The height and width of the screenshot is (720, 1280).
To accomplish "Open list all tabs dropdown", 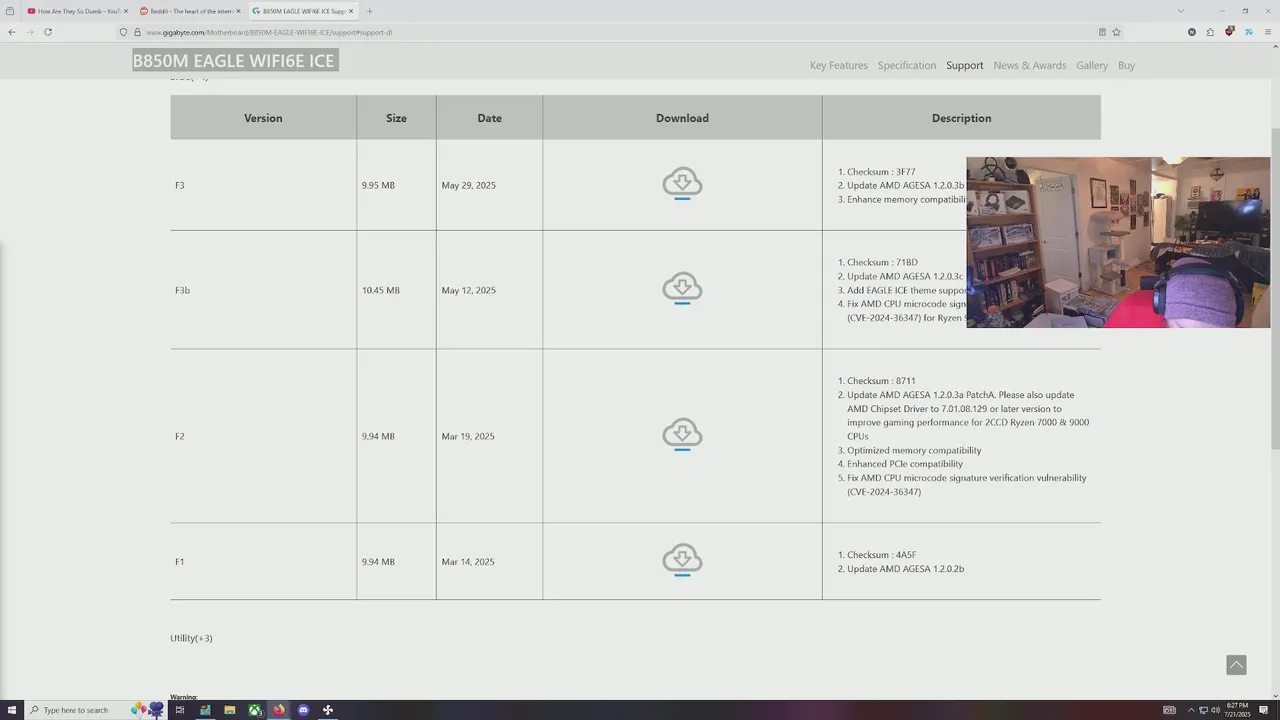I will pyautogui.click(x=1180, y=11).
